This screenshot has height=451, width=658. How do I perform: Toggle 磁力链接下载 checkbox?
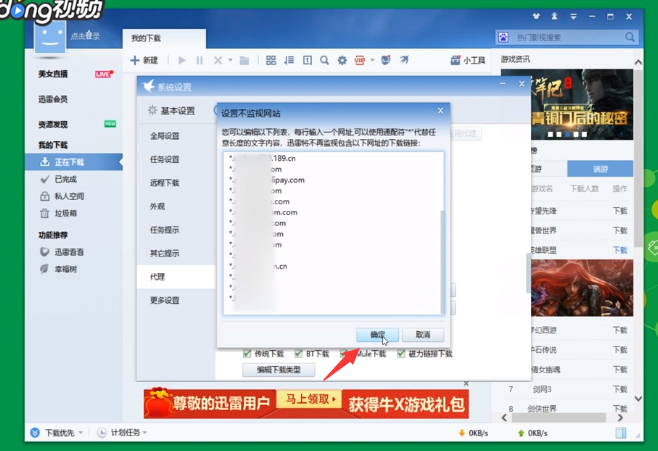pyautogui.click(x=401, y=354)
